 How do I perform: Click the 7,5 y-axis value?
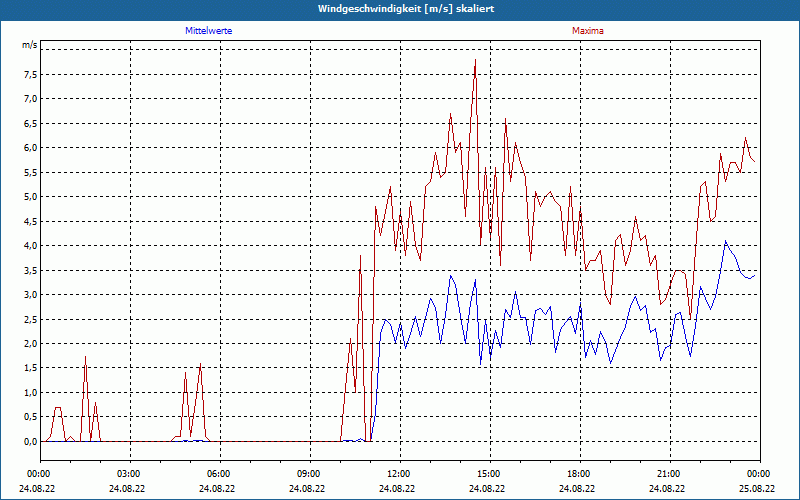[31, 74]
